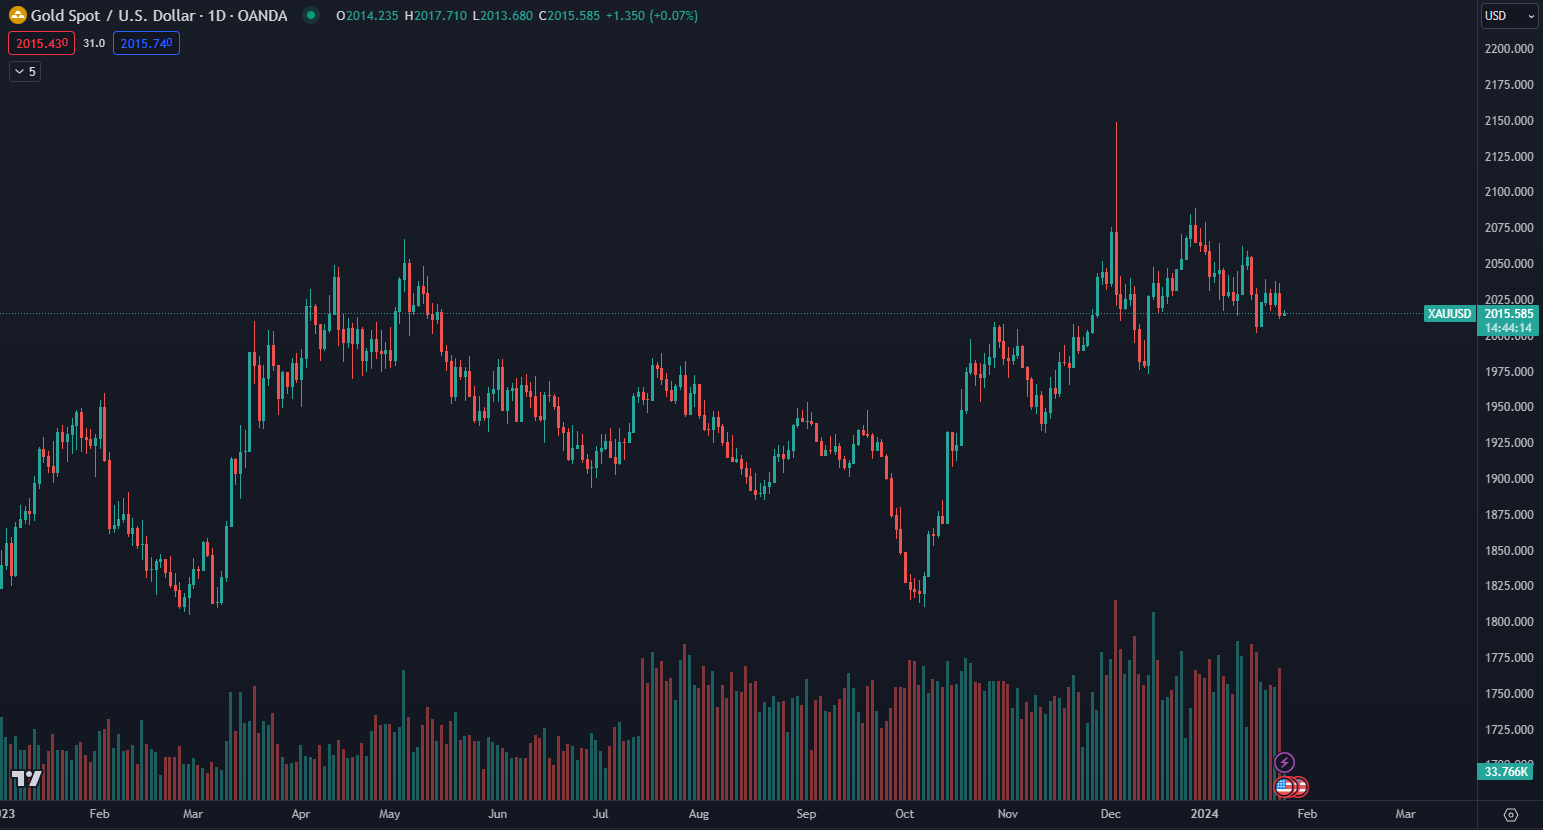
Task: Click the 1925.000 price scale label
Action: 1509,443
